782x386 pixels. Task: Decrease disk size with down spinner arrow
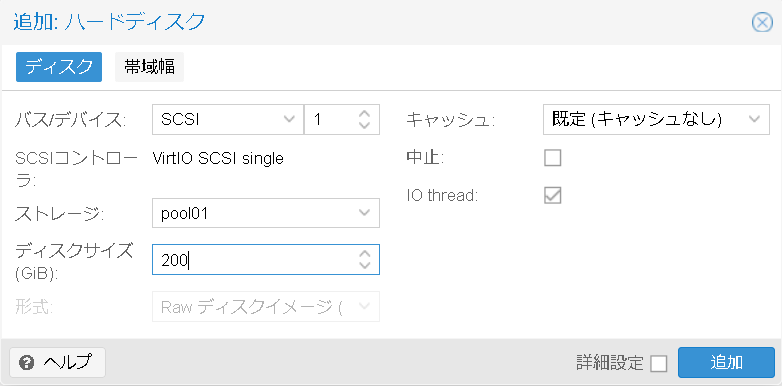(365, 265)
